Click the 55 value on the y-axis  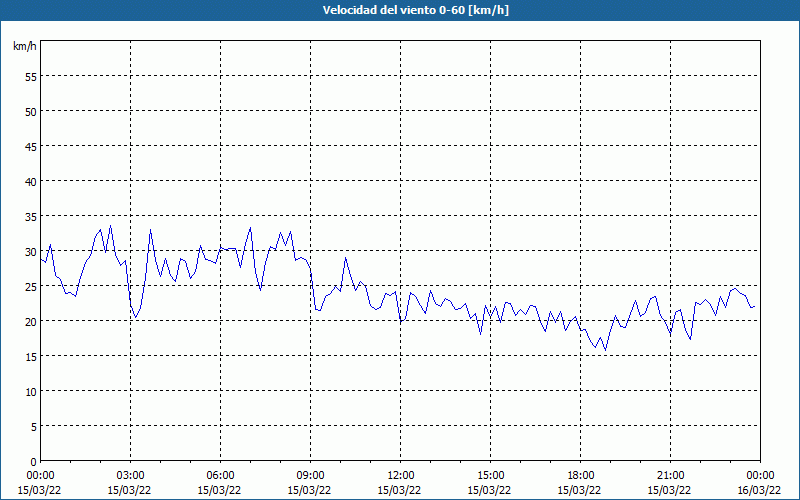tap(31, 77)
